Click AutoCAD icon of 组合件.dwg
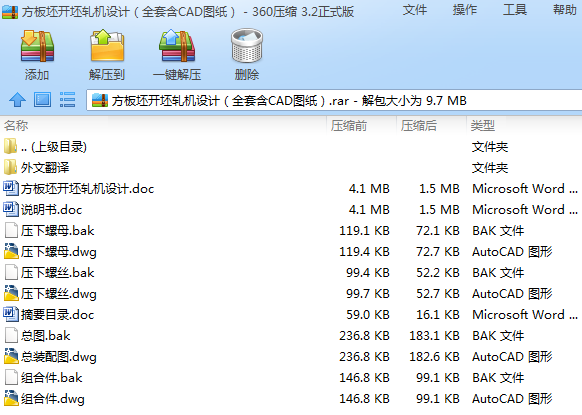Image resolution: width=582 pixels, height=415 pixels. [11, 398]
